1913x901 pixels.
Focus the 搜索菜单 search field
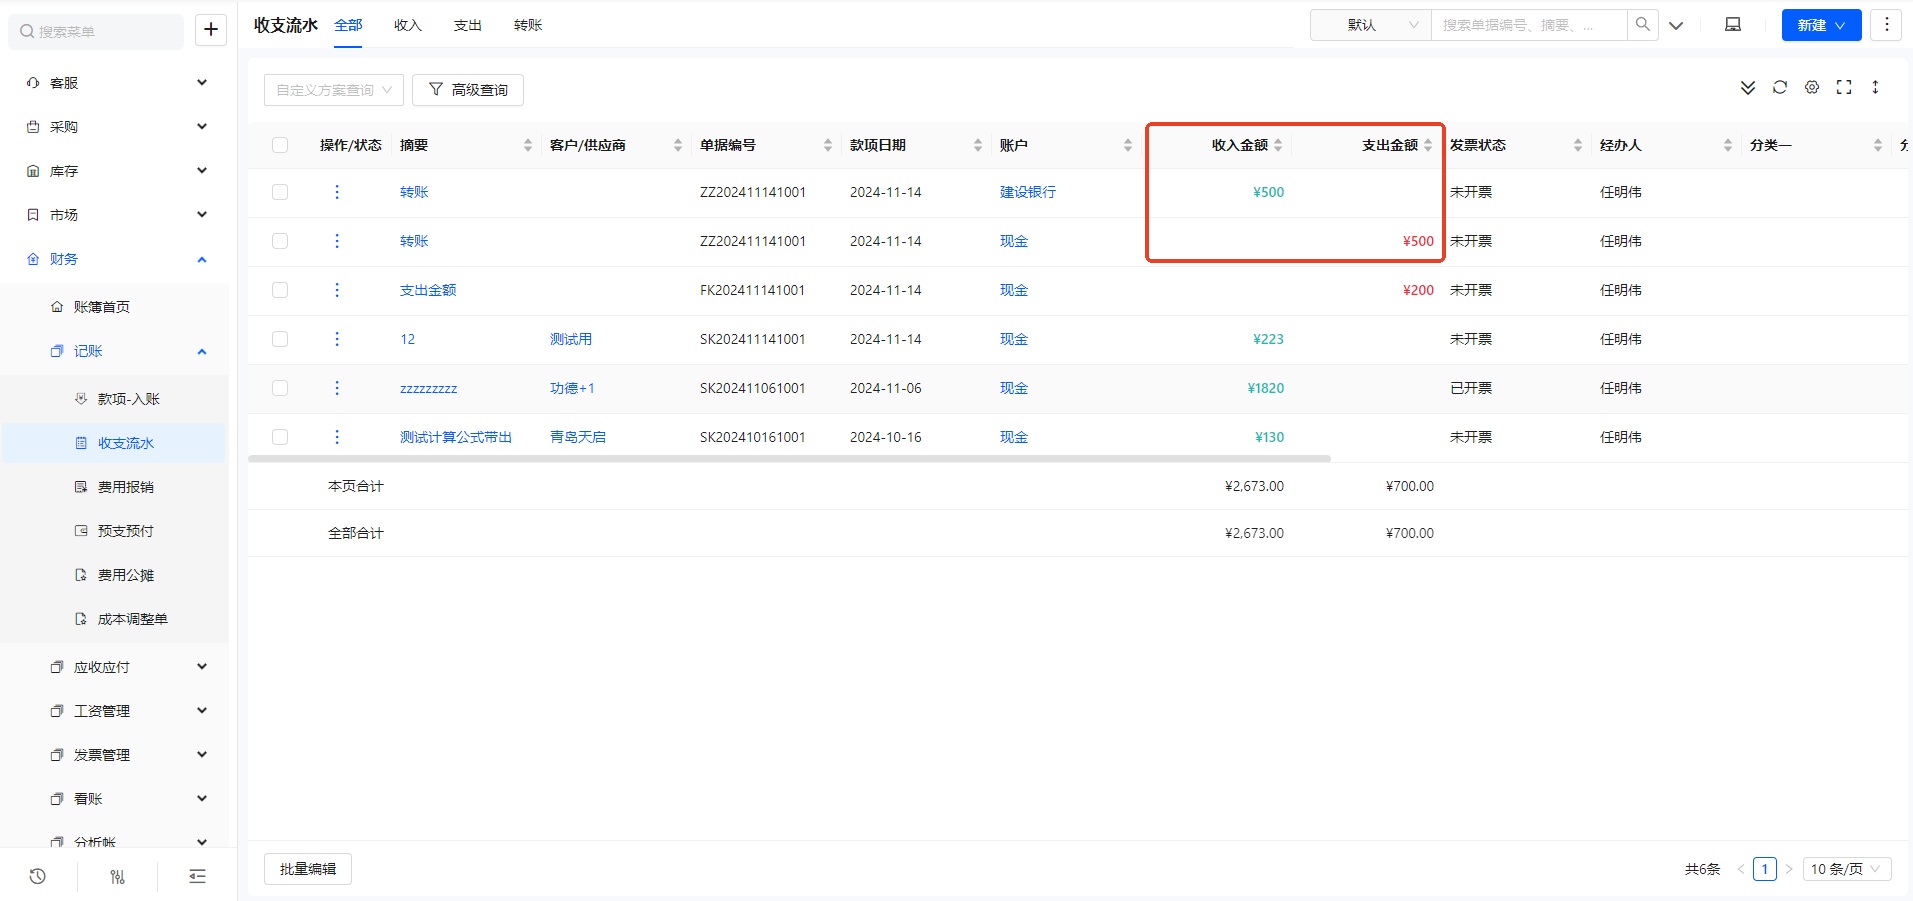96,31
